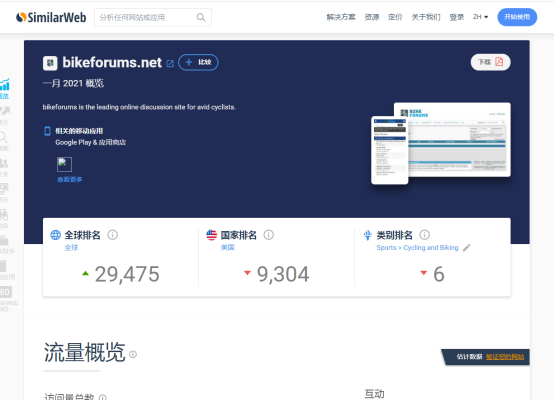The width and height of the screenshot is (554, 400).
Task: Click the country rank value 9,304
Action: (x=283, y=274)
